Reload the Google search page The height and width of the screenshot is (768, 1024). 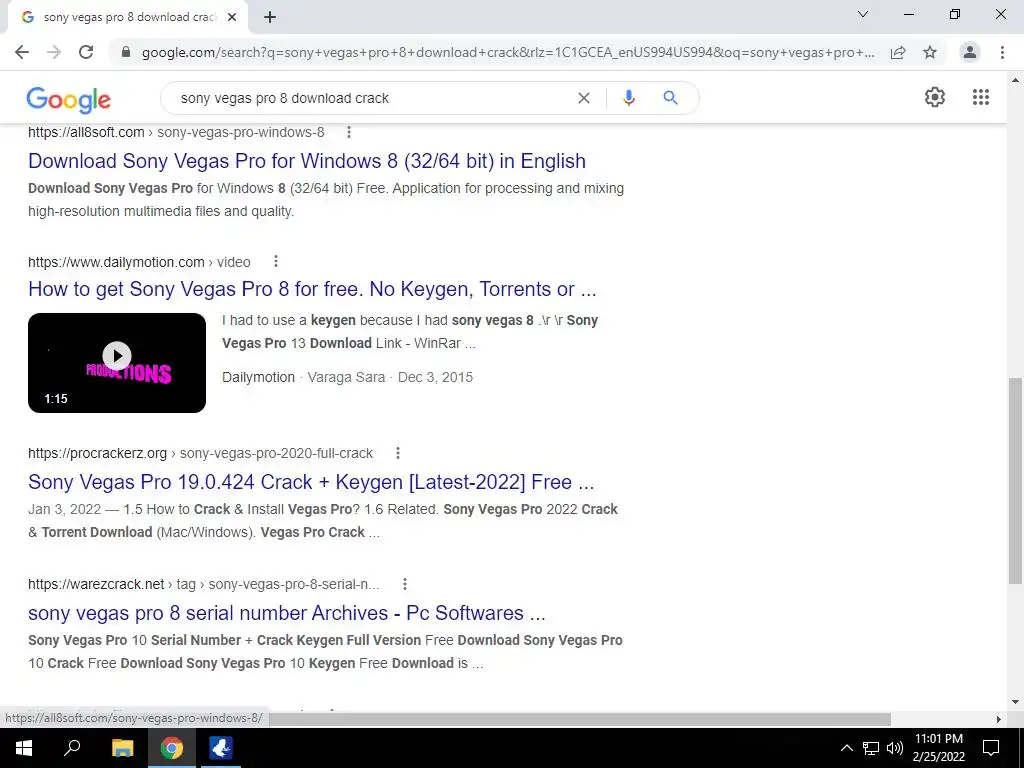tap(86, 52)
